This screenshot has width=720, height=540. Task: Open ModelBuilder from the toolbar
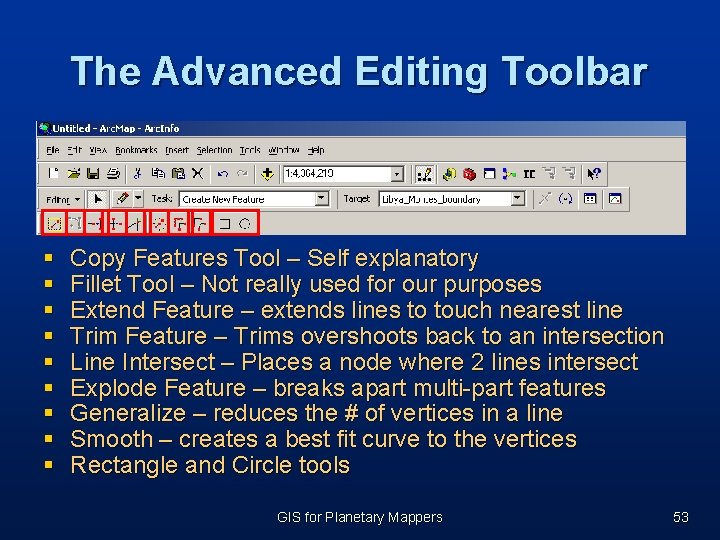509,174
